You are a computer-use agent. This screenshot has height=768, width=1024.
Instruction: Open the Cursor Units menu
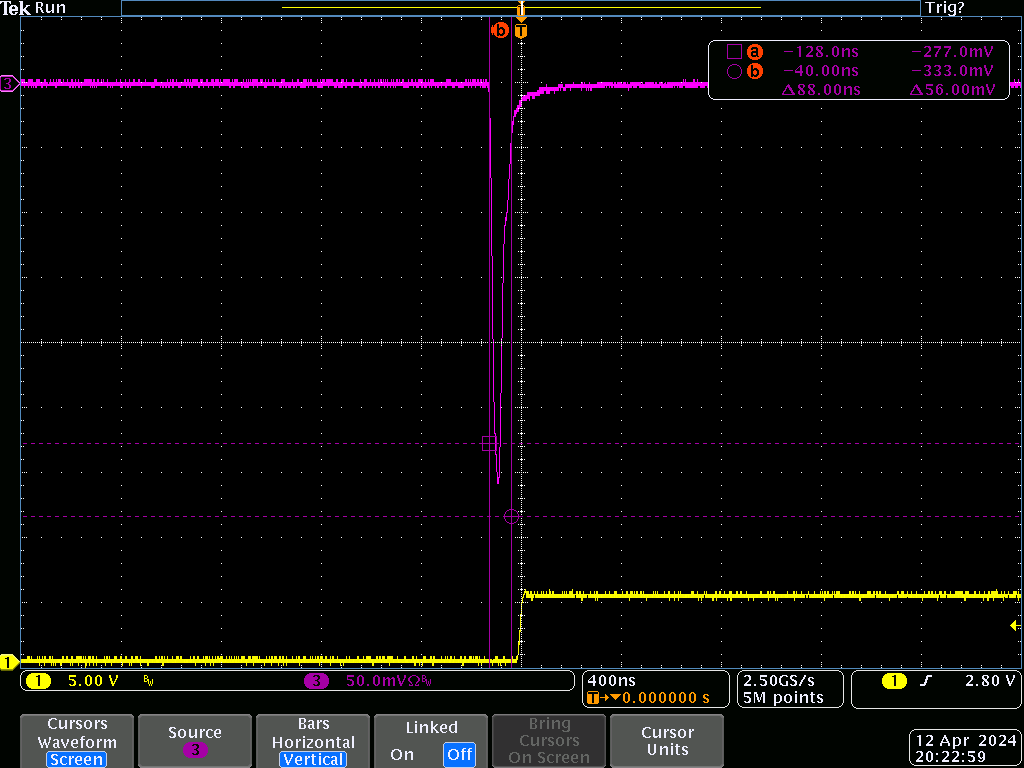[x=667, y=741]
